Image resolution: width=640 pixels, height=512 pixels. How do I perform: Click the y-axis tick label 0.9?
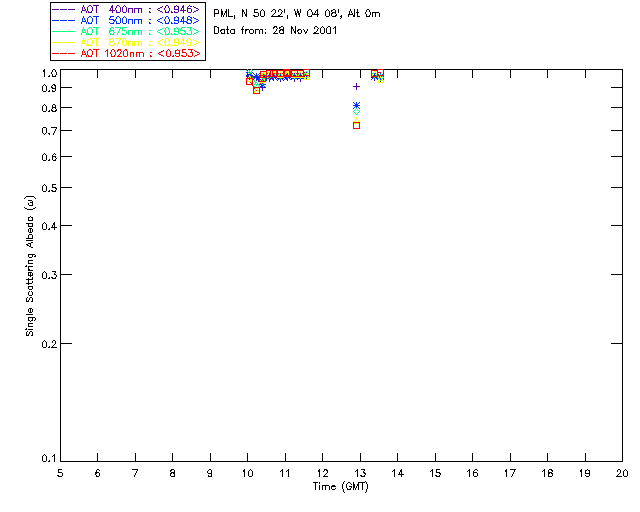[49, 88]
